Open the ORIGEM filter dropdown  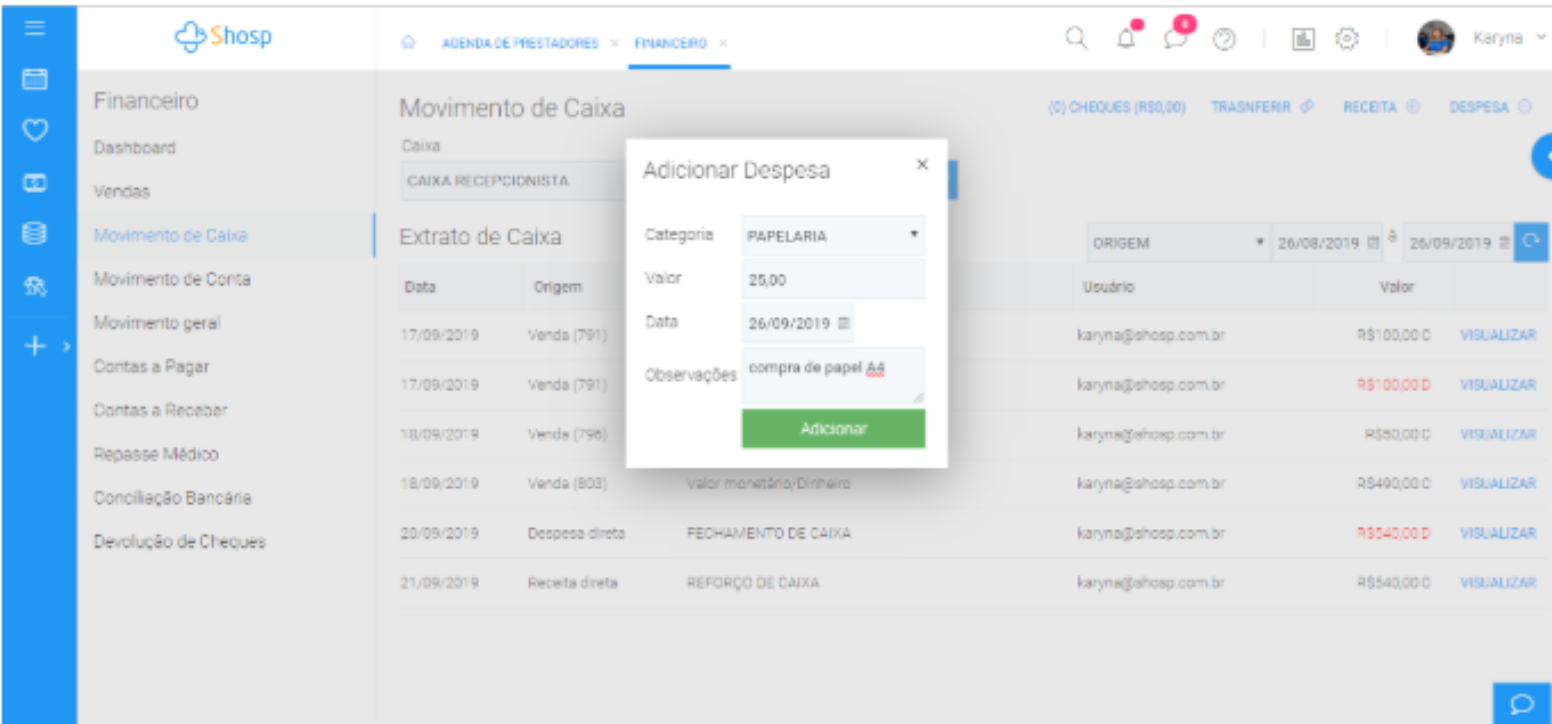[x=1175, y=243]
